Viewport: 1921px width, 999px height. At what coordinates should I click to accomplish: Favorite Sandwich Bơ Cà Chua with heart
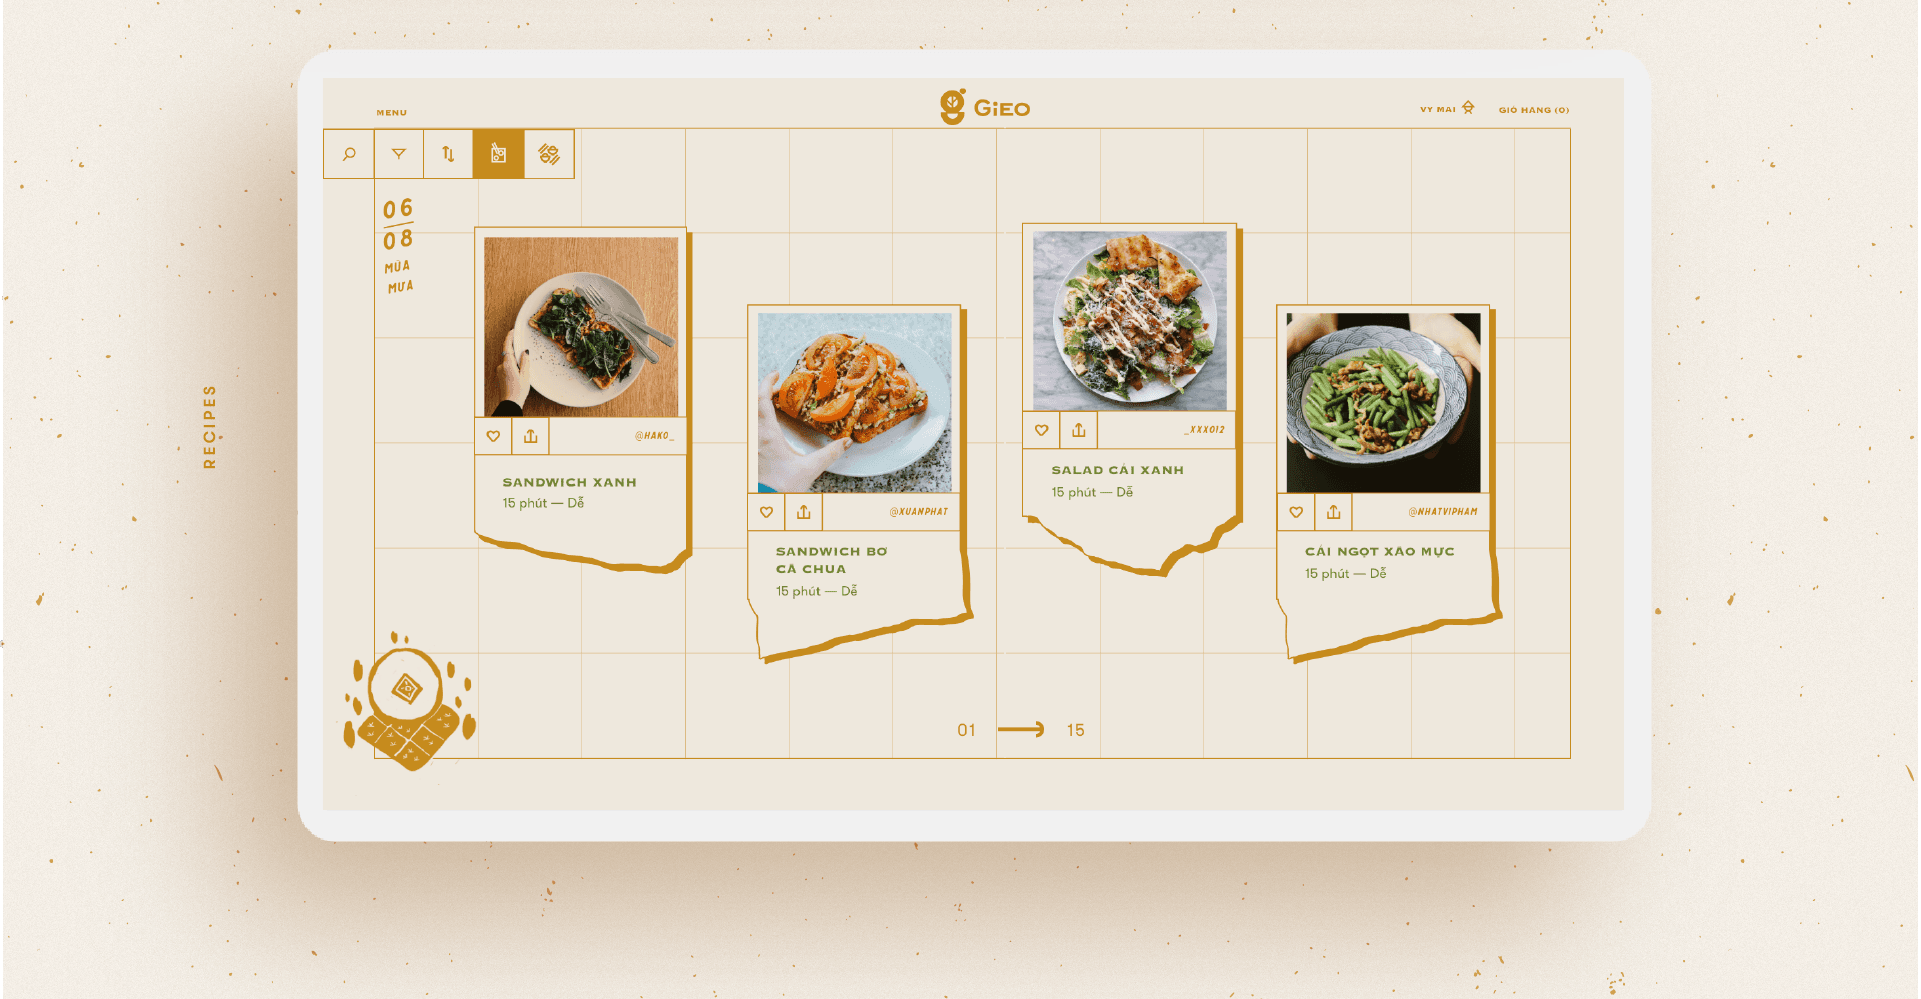[x=766, y=512]
